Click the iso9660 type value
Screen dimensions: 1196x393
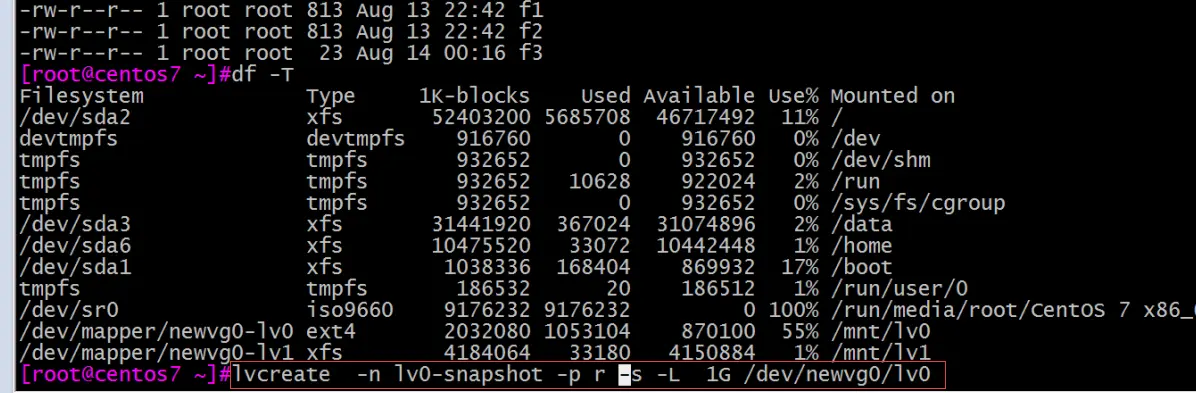(x=349, y=310)
